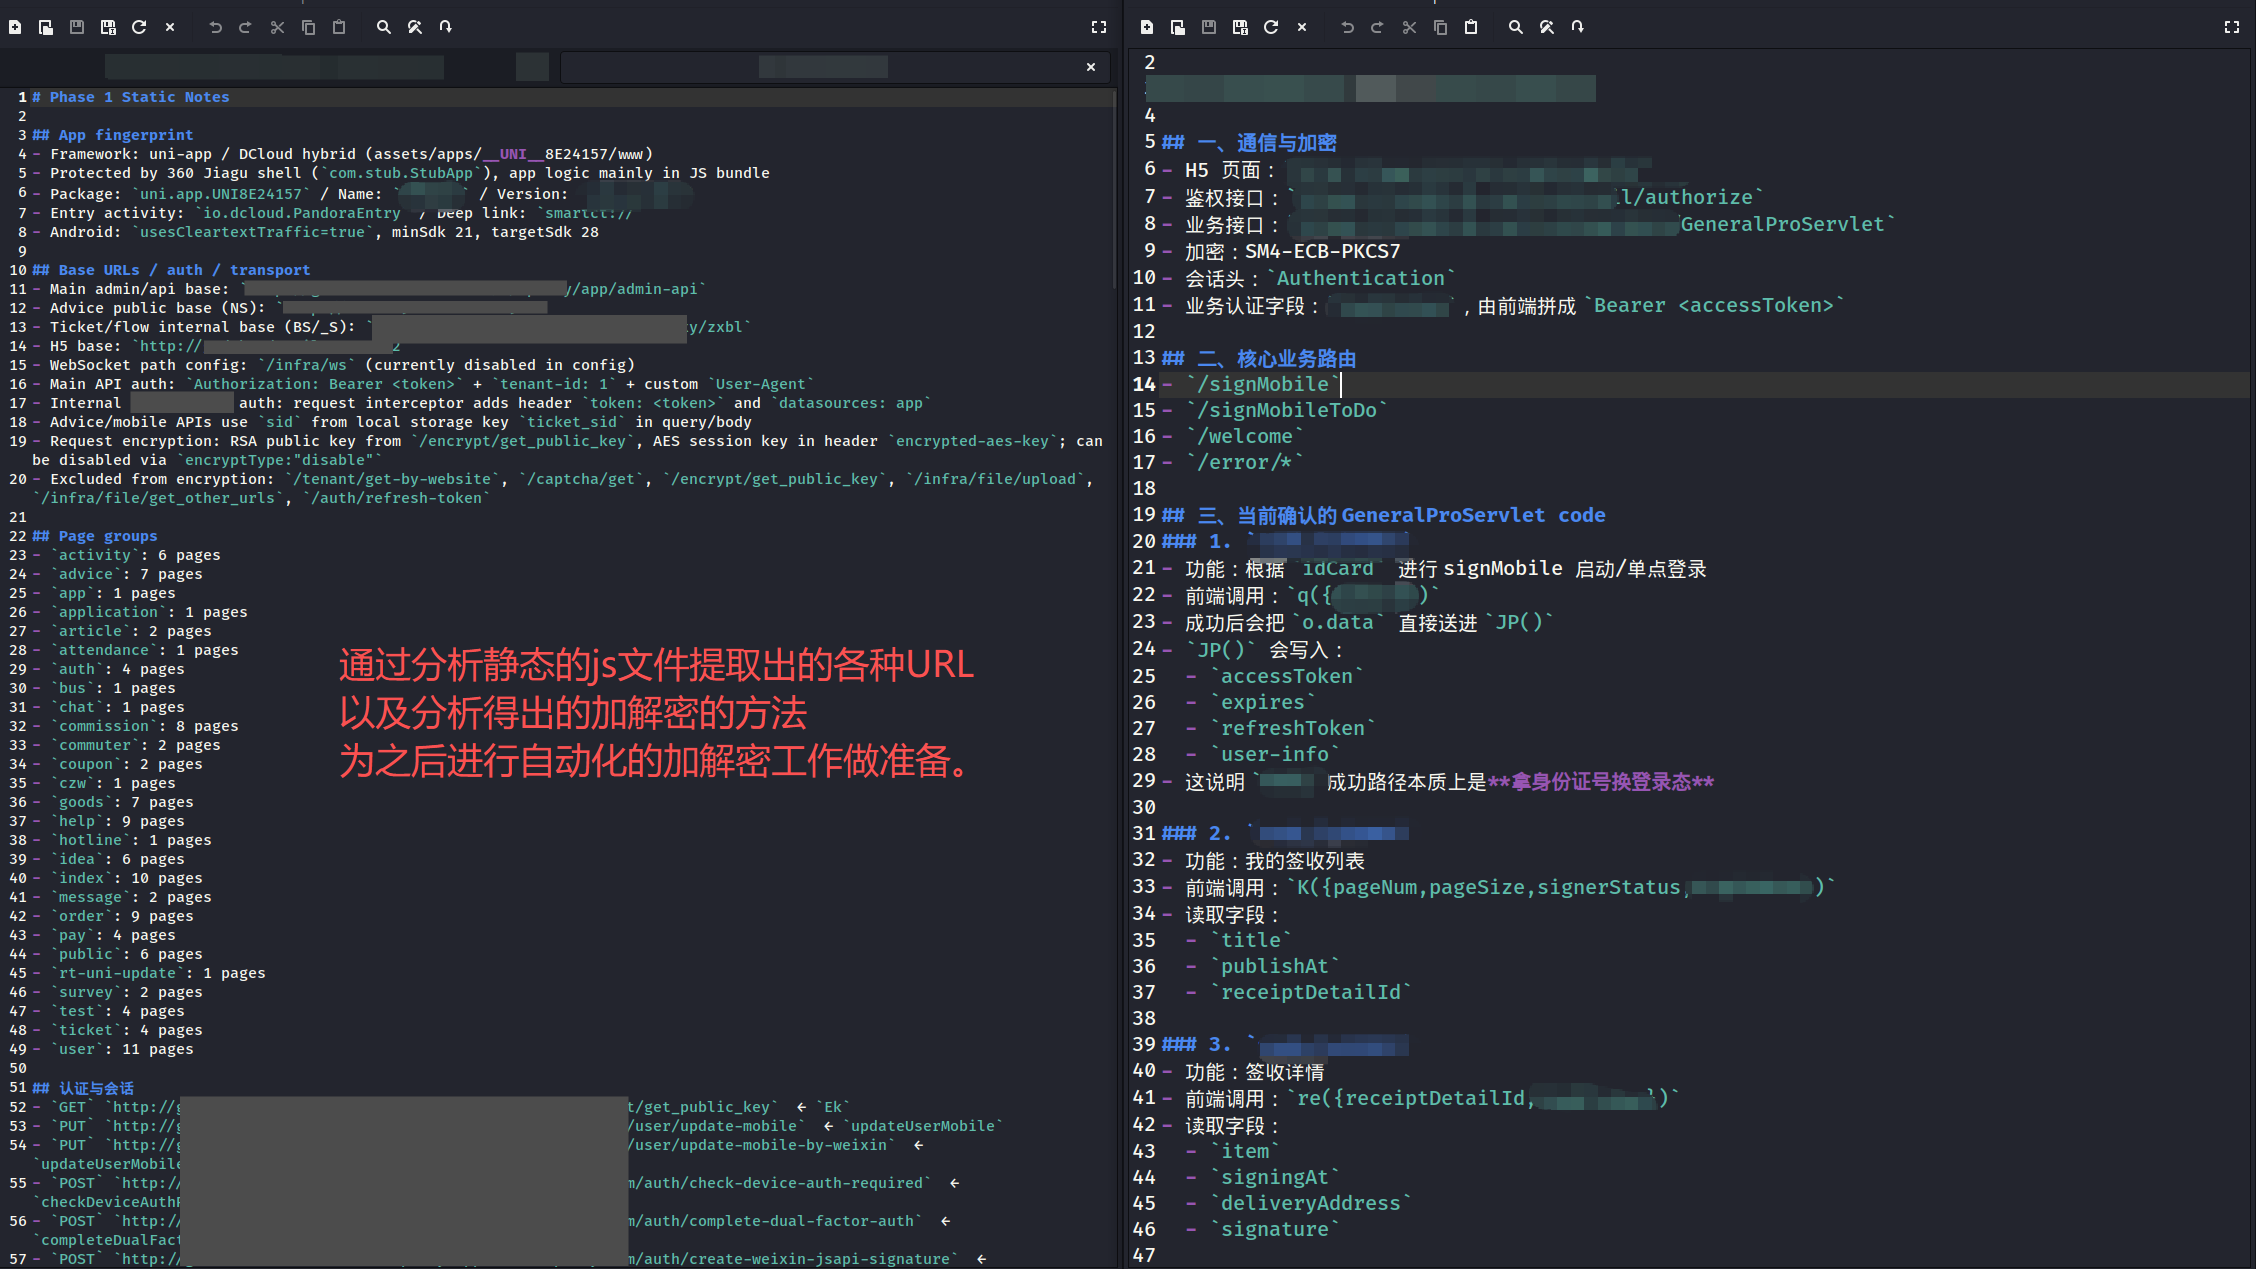Open Find and Replace in right editor
The height and width of the screenshot is (1269, 2256).
(1546, 27)
